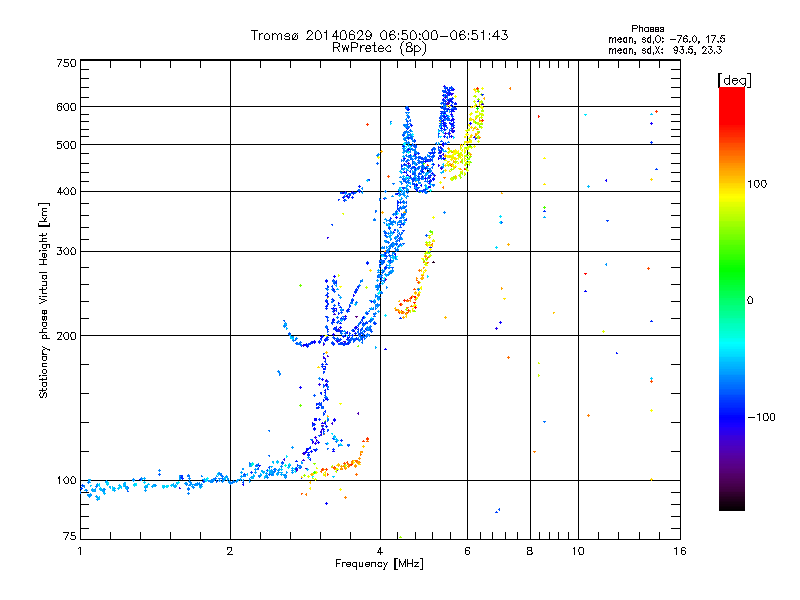
Task: Click the y-axis tick label '75'
Action: coord(69,536)
